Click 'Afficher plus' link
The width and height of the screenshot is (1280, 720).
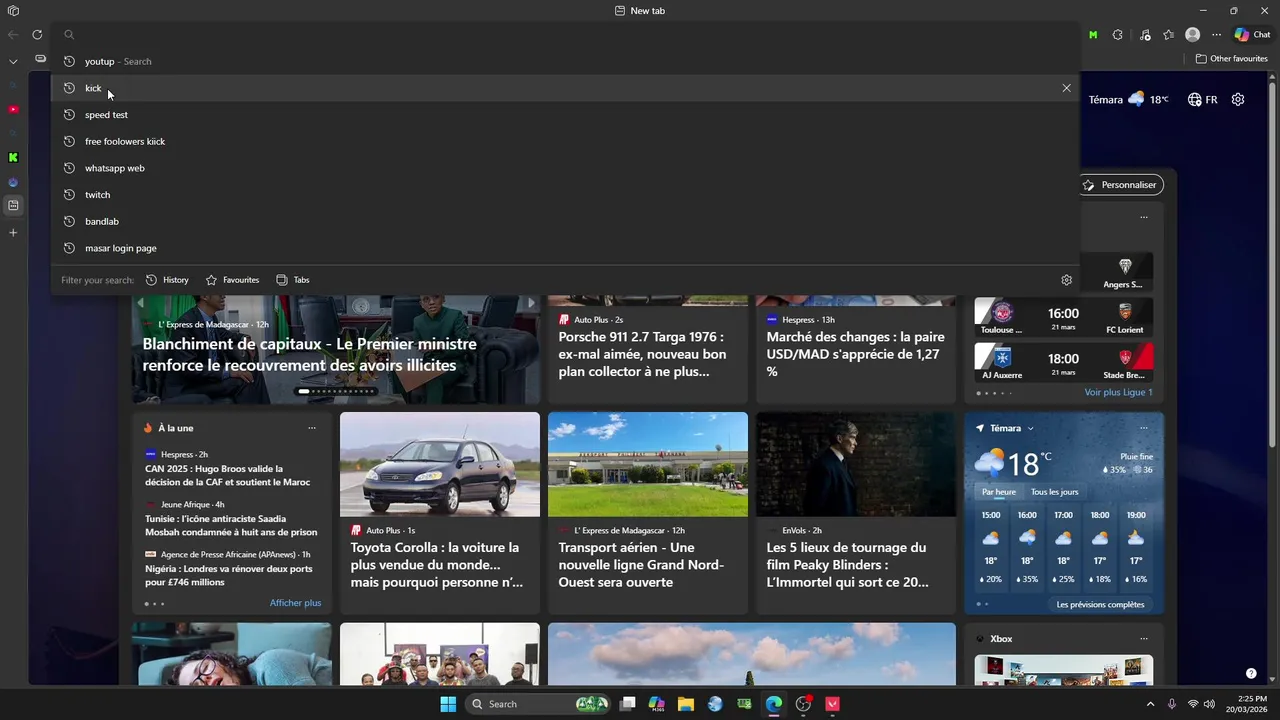tap(295, 603)
